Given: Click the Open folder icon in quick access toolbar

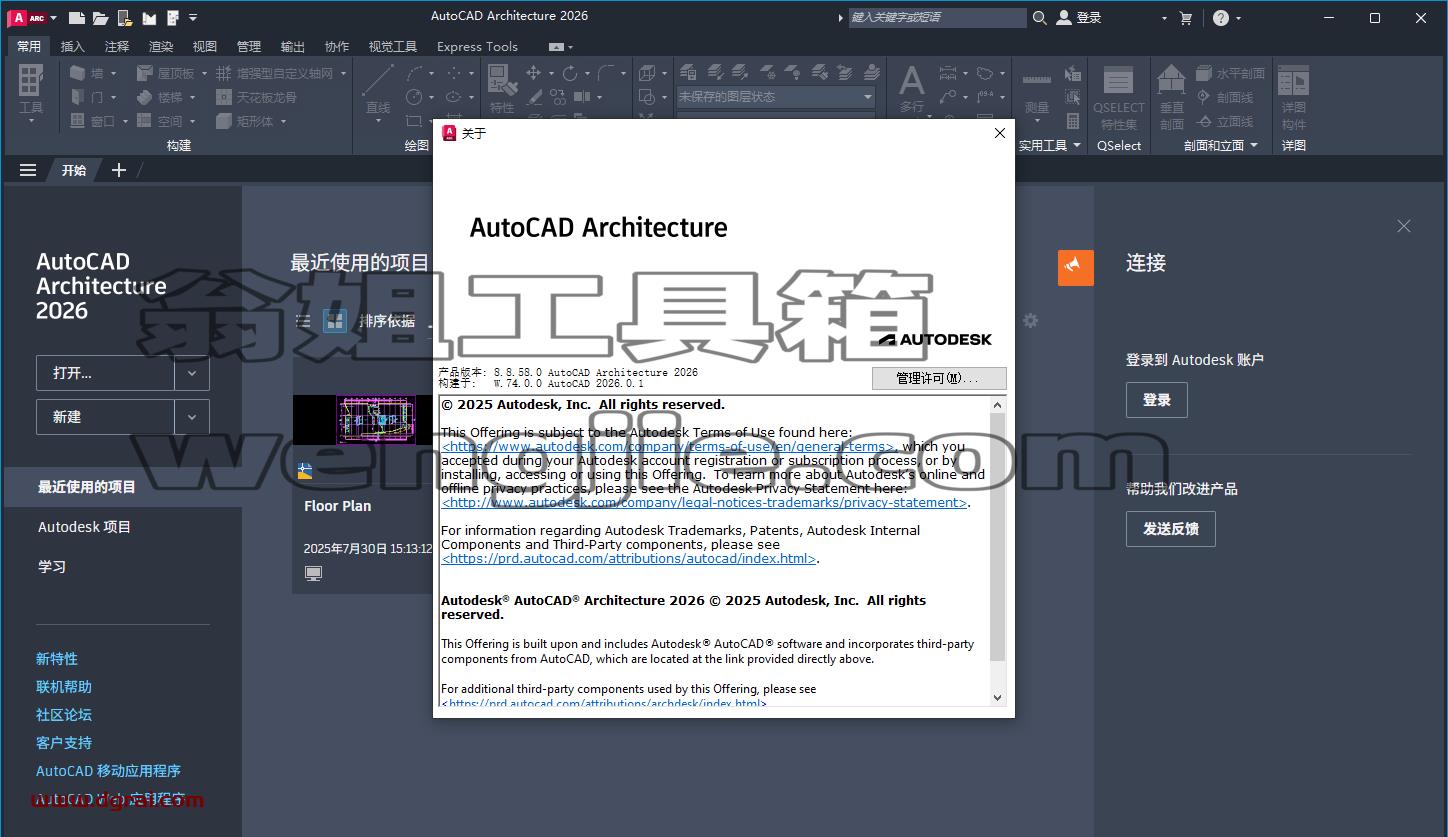Looking at the screenshot, I should tap(100, 17).
